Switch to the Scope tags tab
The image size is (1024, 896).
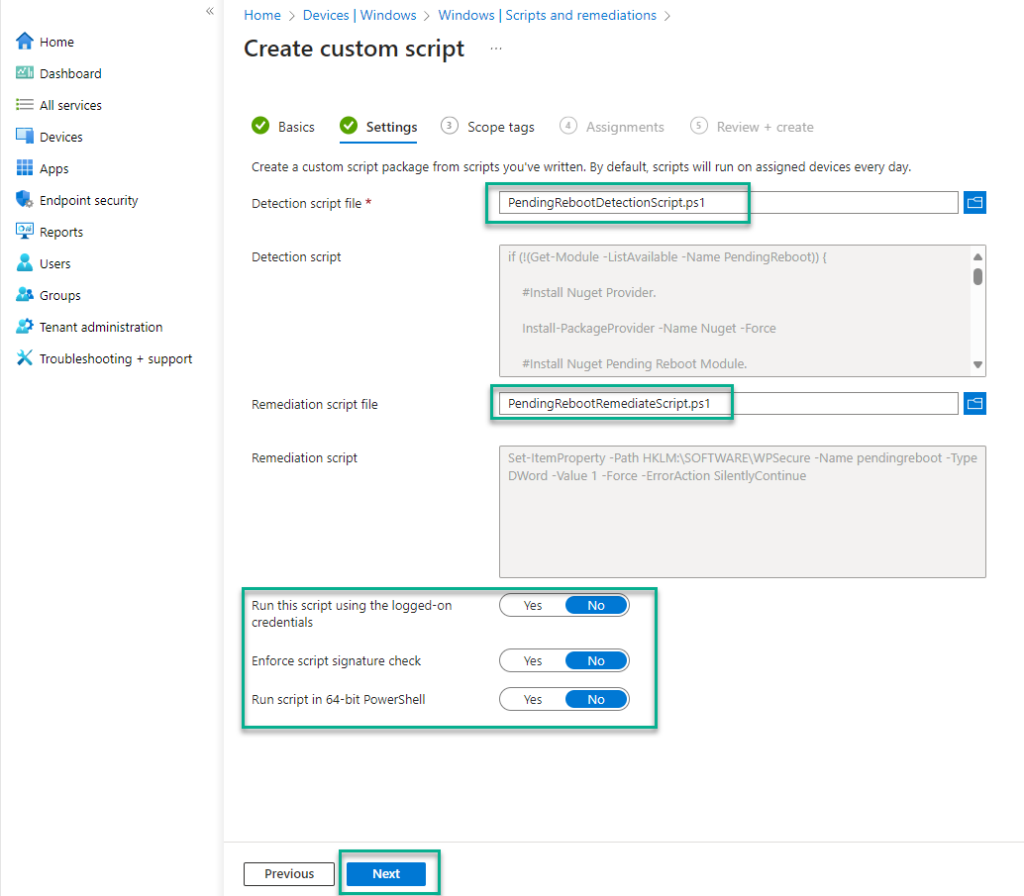point(488,127)
